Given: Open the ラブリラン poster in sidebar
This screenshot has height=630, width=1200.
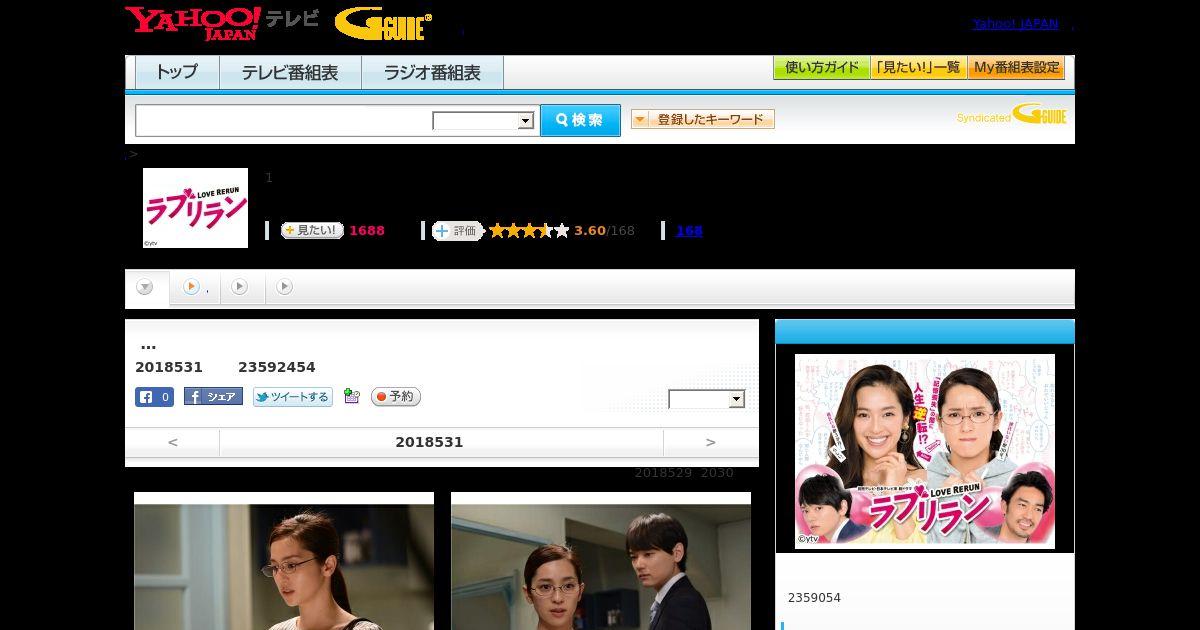Looking at the screenshot, I should point(925,451).
